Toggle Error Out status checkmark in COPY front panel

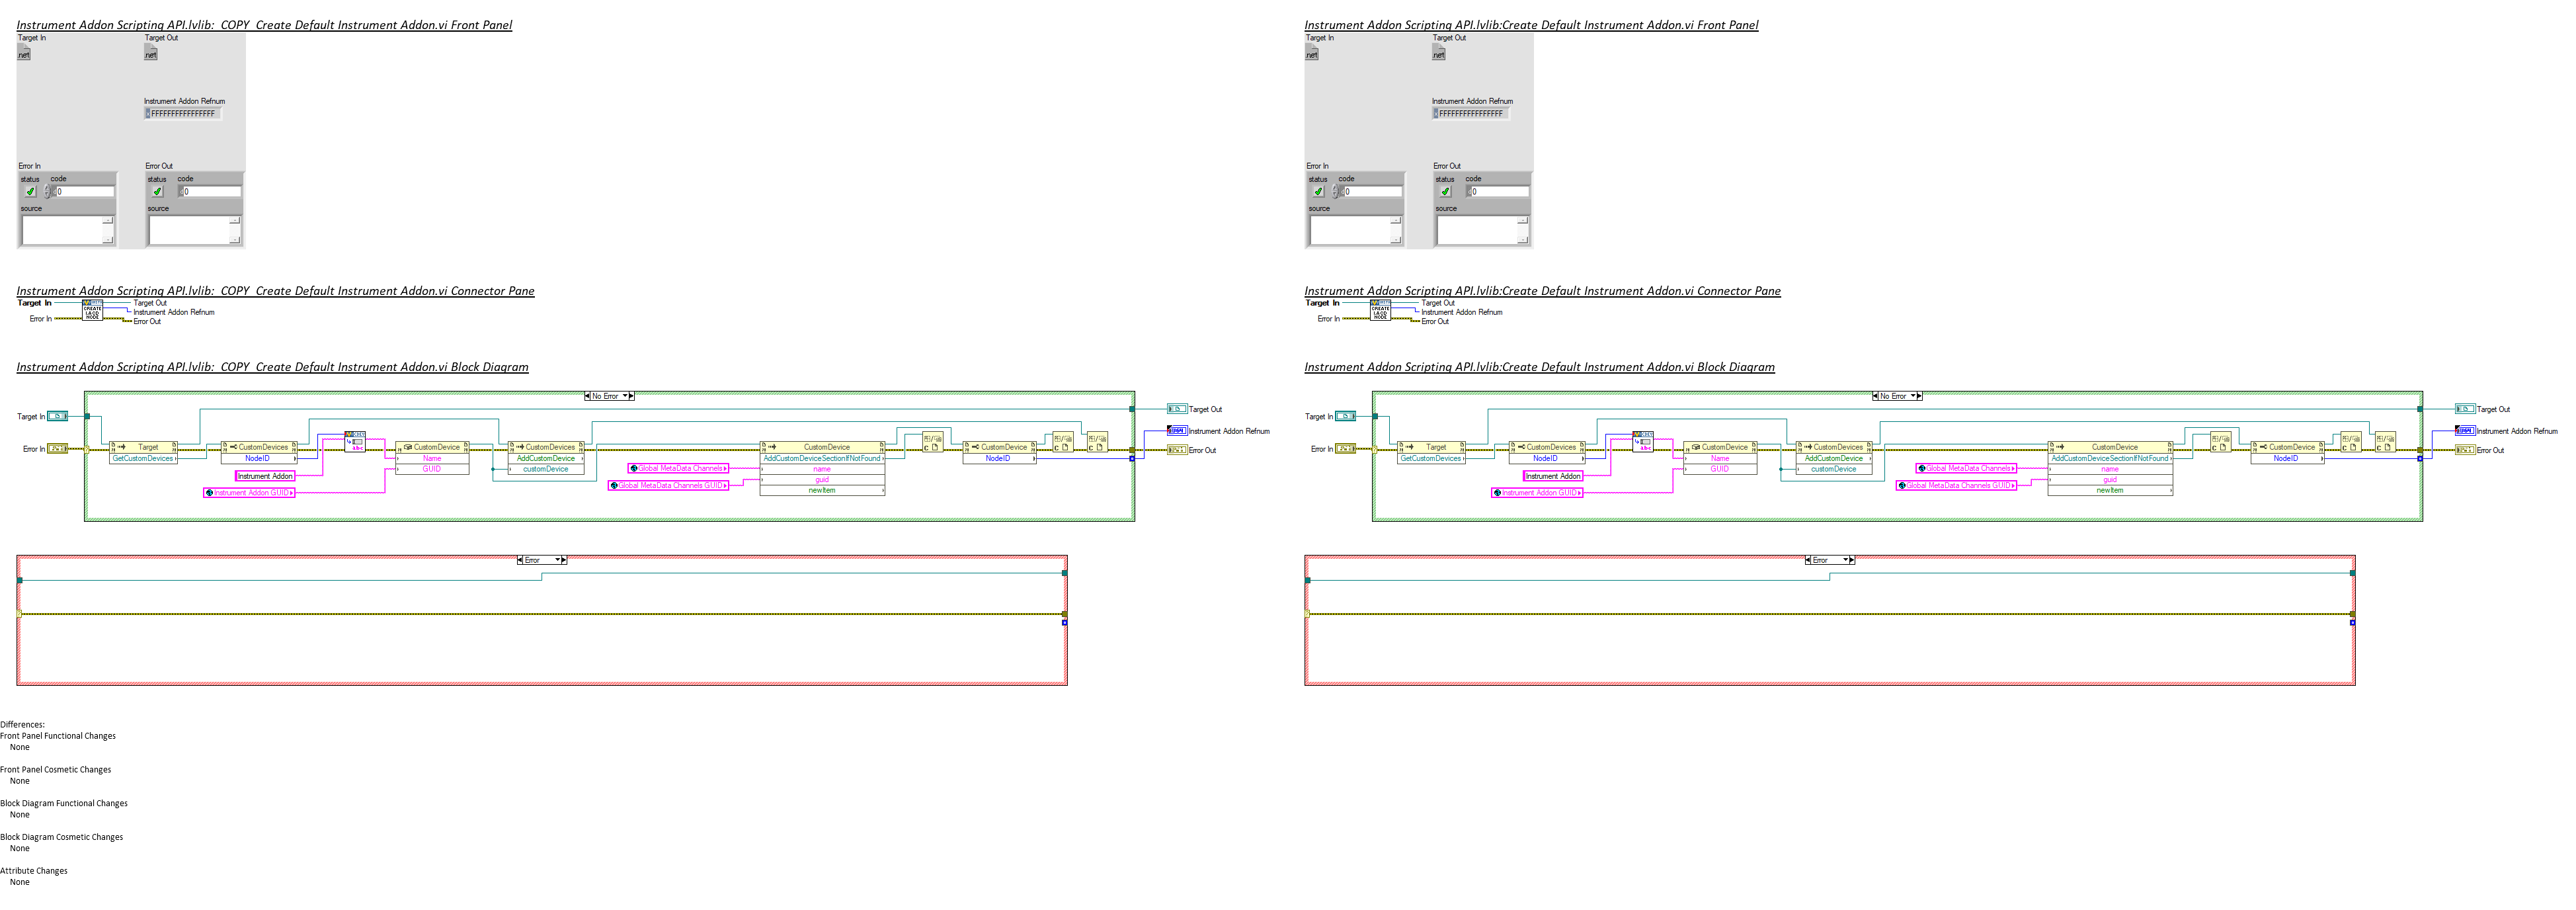[157, 192]
